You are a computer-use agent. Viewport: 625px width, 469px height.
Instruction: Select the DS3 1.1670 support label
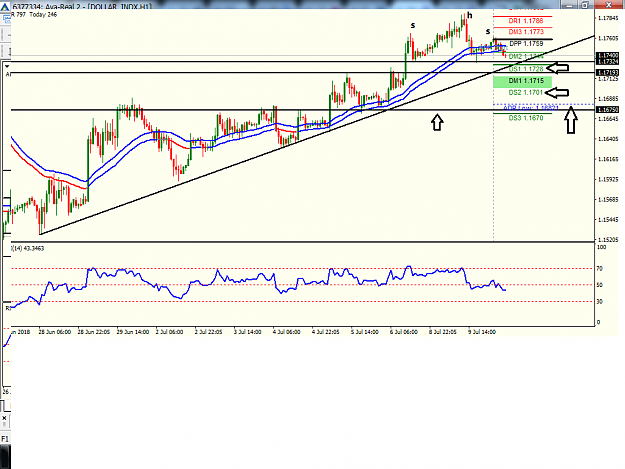tap(526, 118)
